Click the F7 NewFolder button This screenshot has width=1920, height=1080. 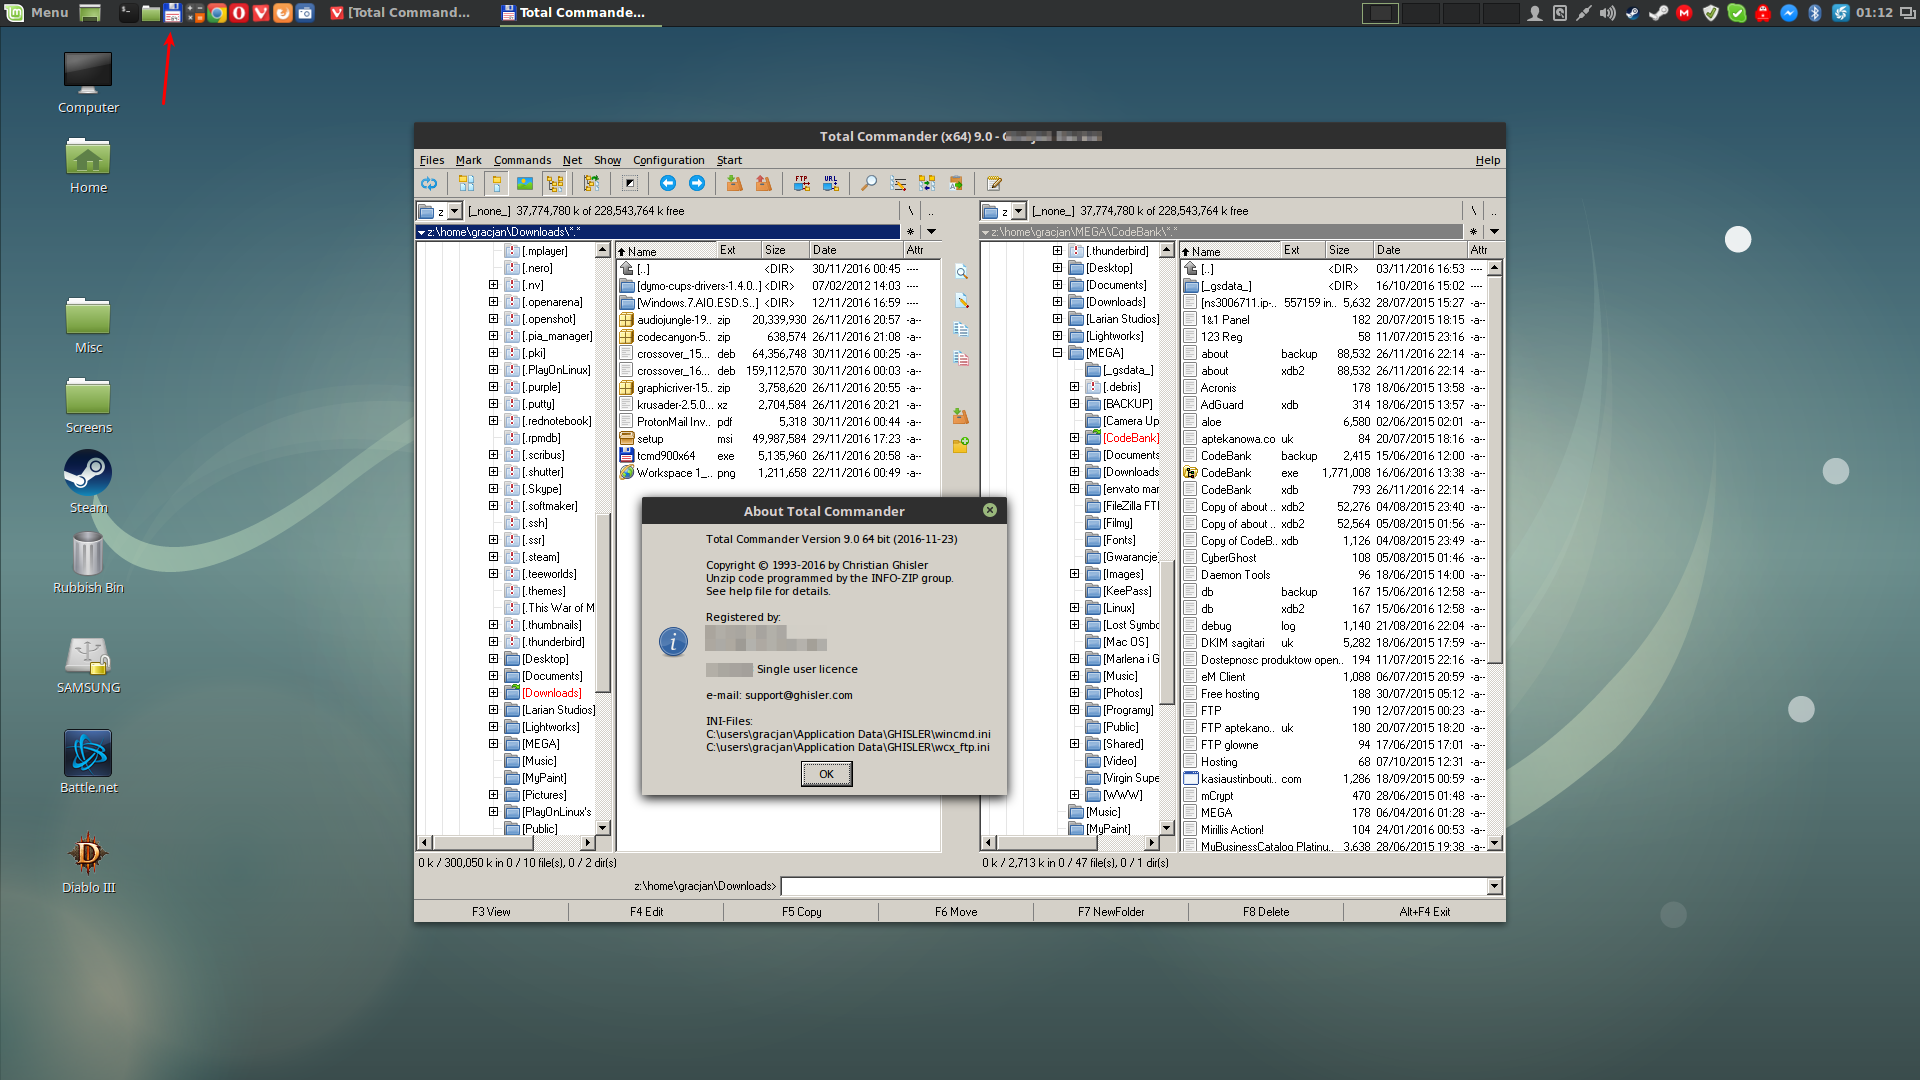(1111, 912)
